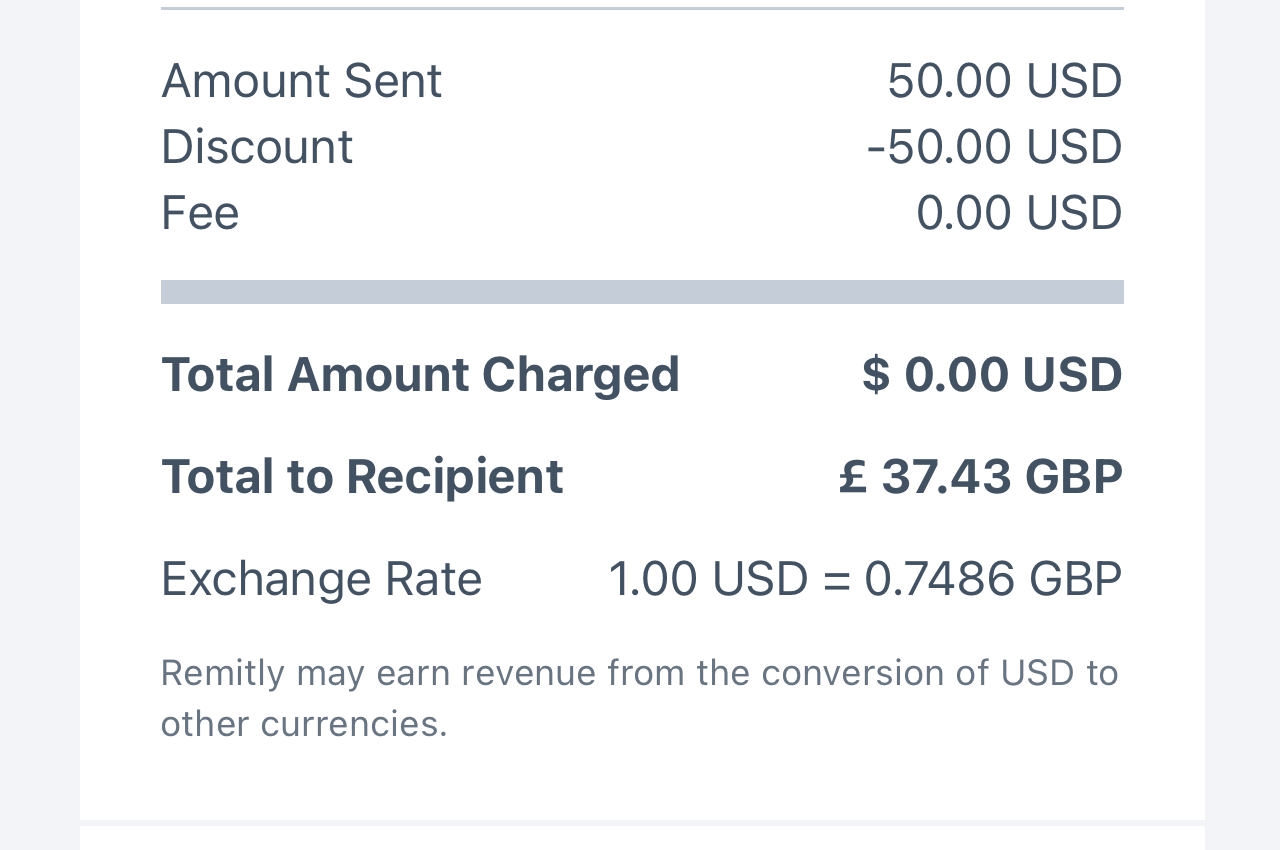Screen dimensions: 1280x850
Task: Click the Total to Recipient label
Action: click(x=362, y=476)
